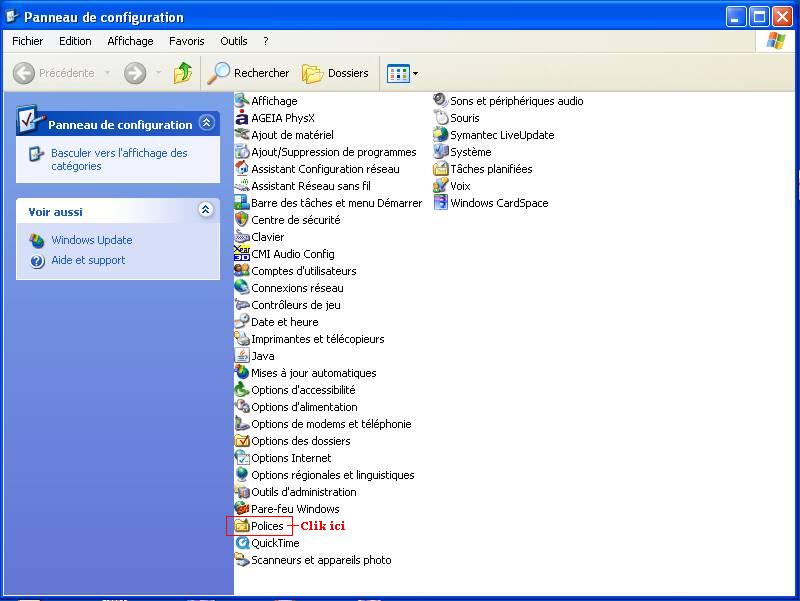Image resolution: width=800 pixels, height=601 pixels.
Task: Open Comptes d'utilisateurs icon
Action: tap(242, 271)
